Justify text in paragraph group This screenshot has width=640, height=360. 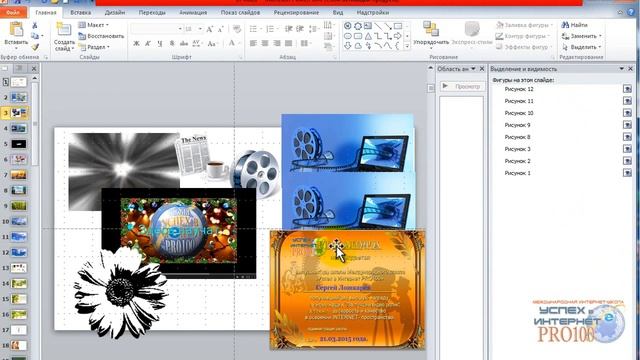tap(289, 43)
